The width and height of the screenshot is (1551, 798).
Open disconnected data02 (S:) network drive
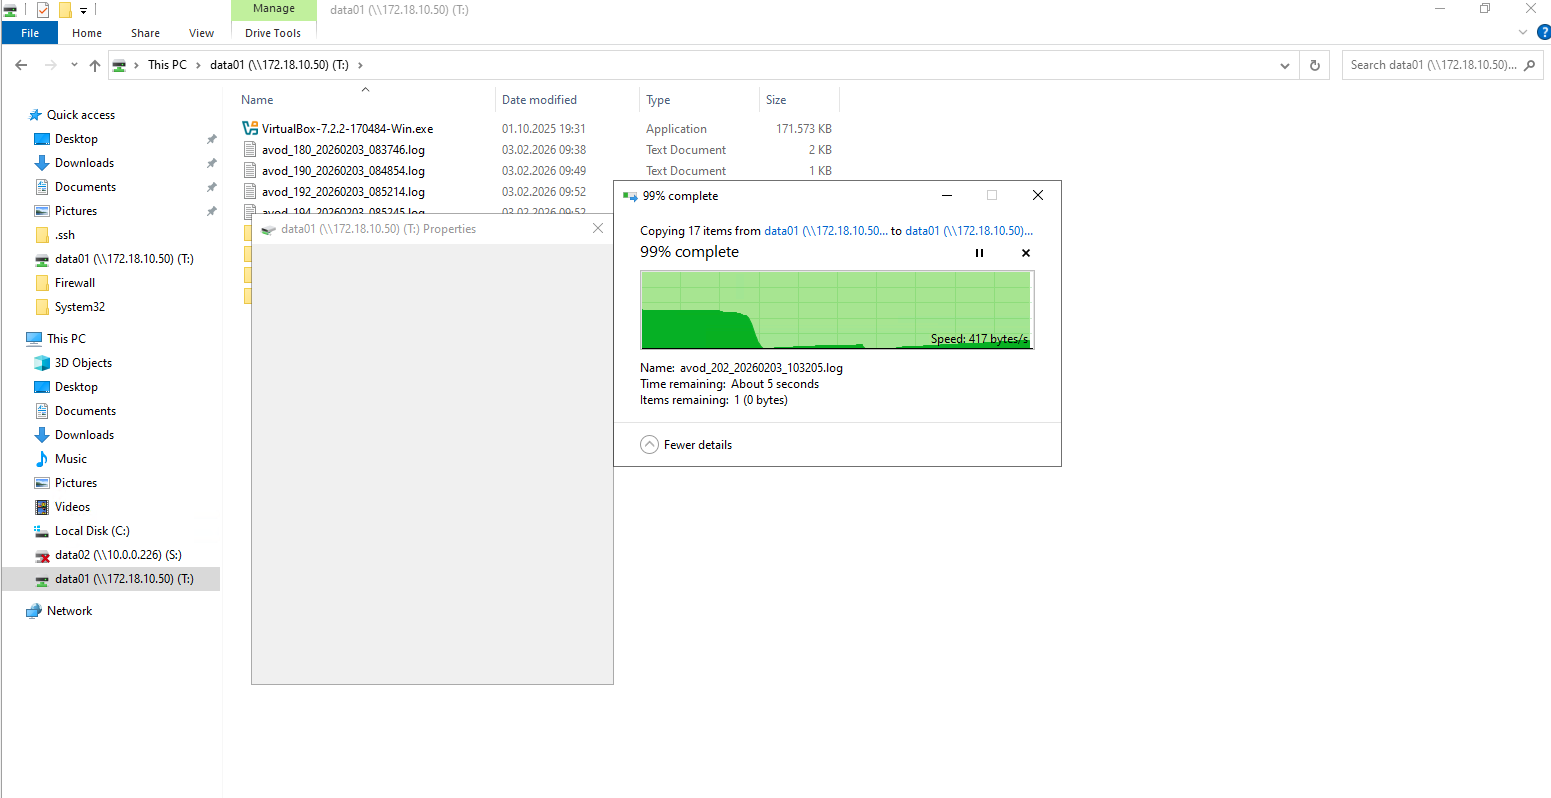118,555
